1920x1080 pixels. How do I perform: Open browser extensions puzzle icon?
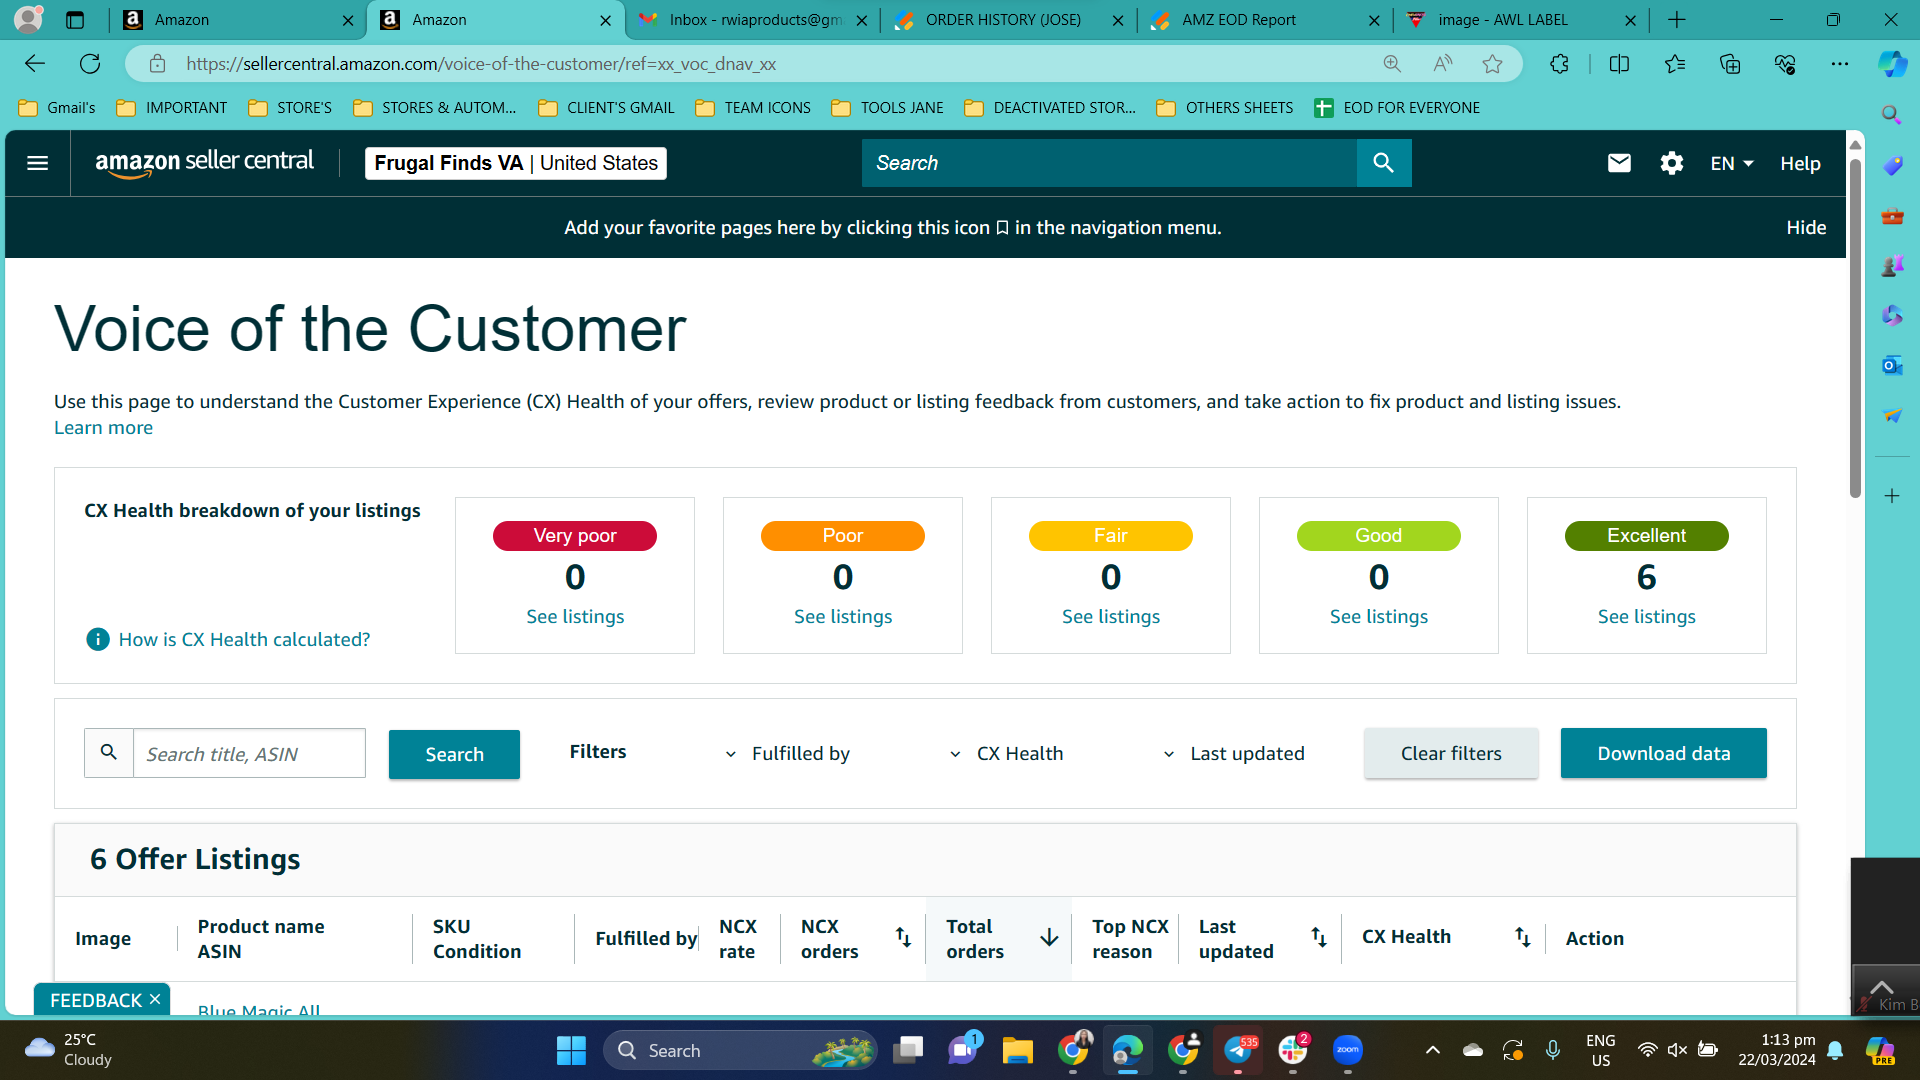[x=1559, y=64]
